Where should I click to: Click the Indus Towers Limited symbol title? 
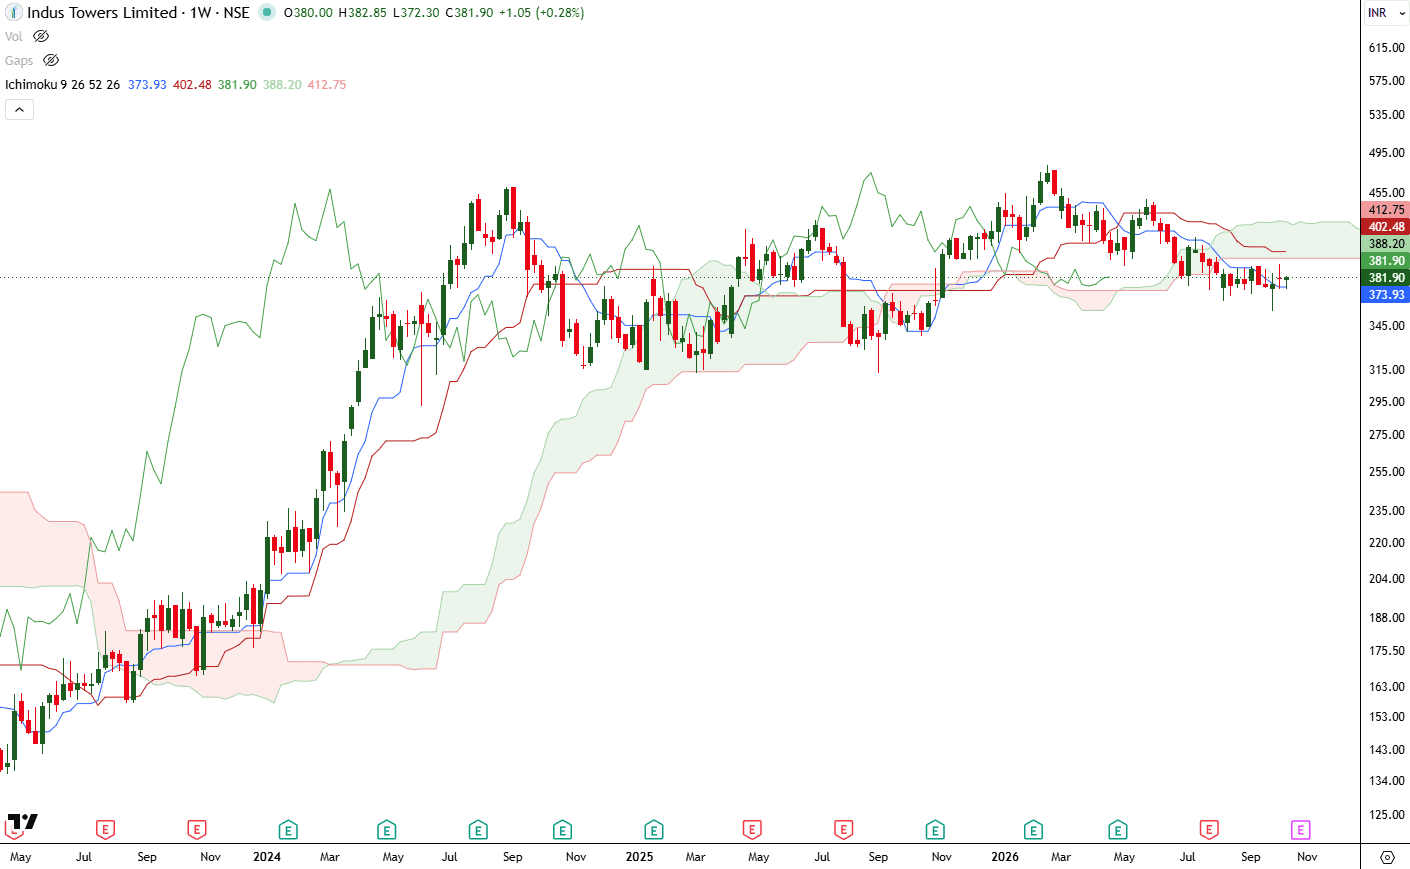[x=102, y=13]
